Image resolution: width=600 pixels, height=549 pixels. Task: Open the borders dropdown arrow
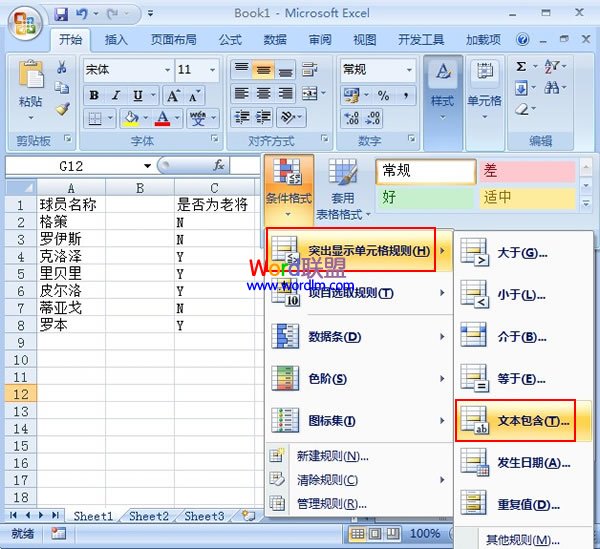(110, 118)
